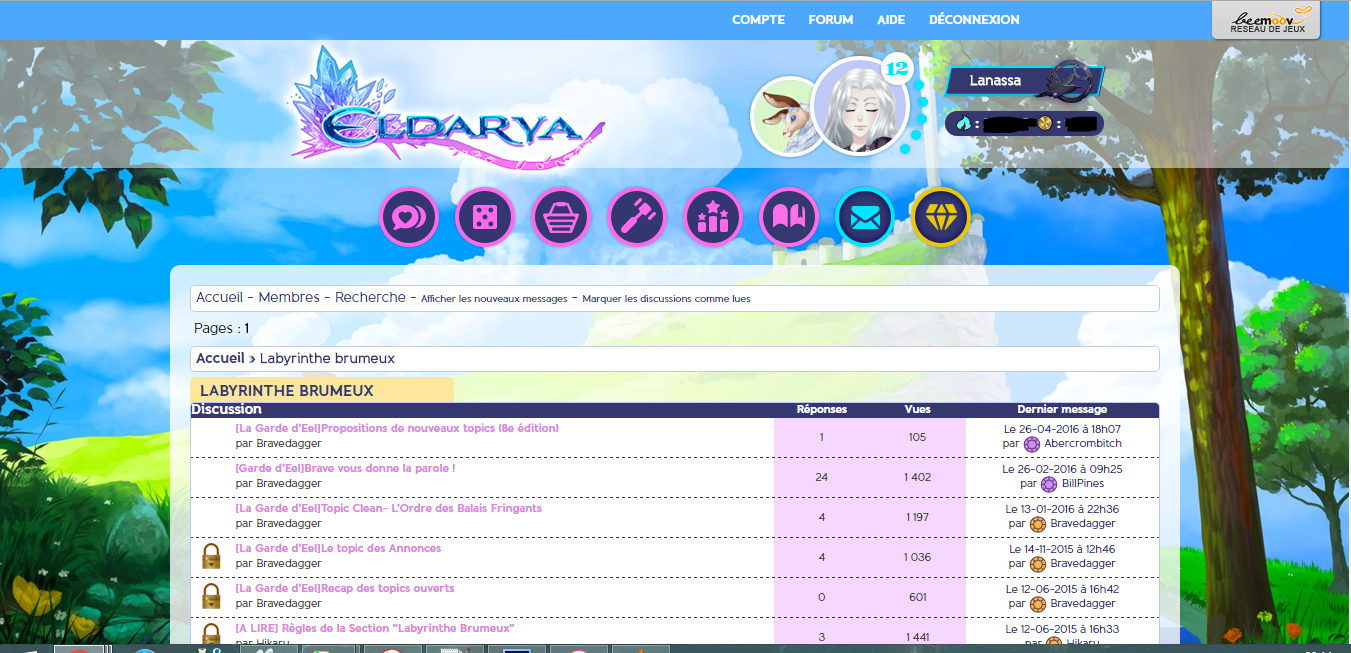
Task: Open the auction hammer market icon
Action: (x=637, y=217)
